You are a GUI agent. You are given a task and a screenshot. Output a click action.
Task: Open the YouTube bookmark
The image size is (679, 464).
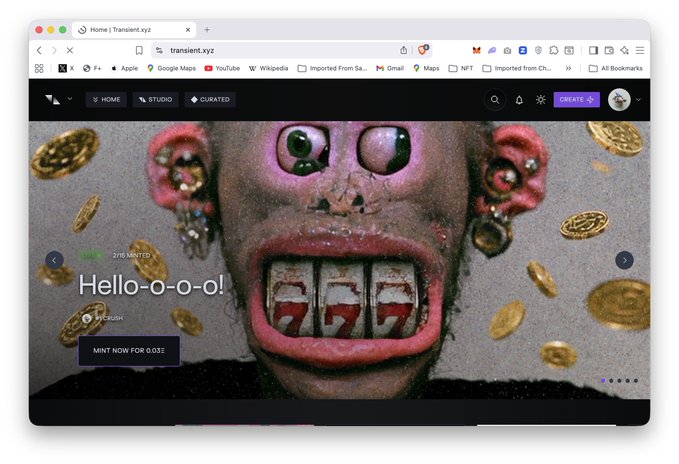(x=222, y=68)
